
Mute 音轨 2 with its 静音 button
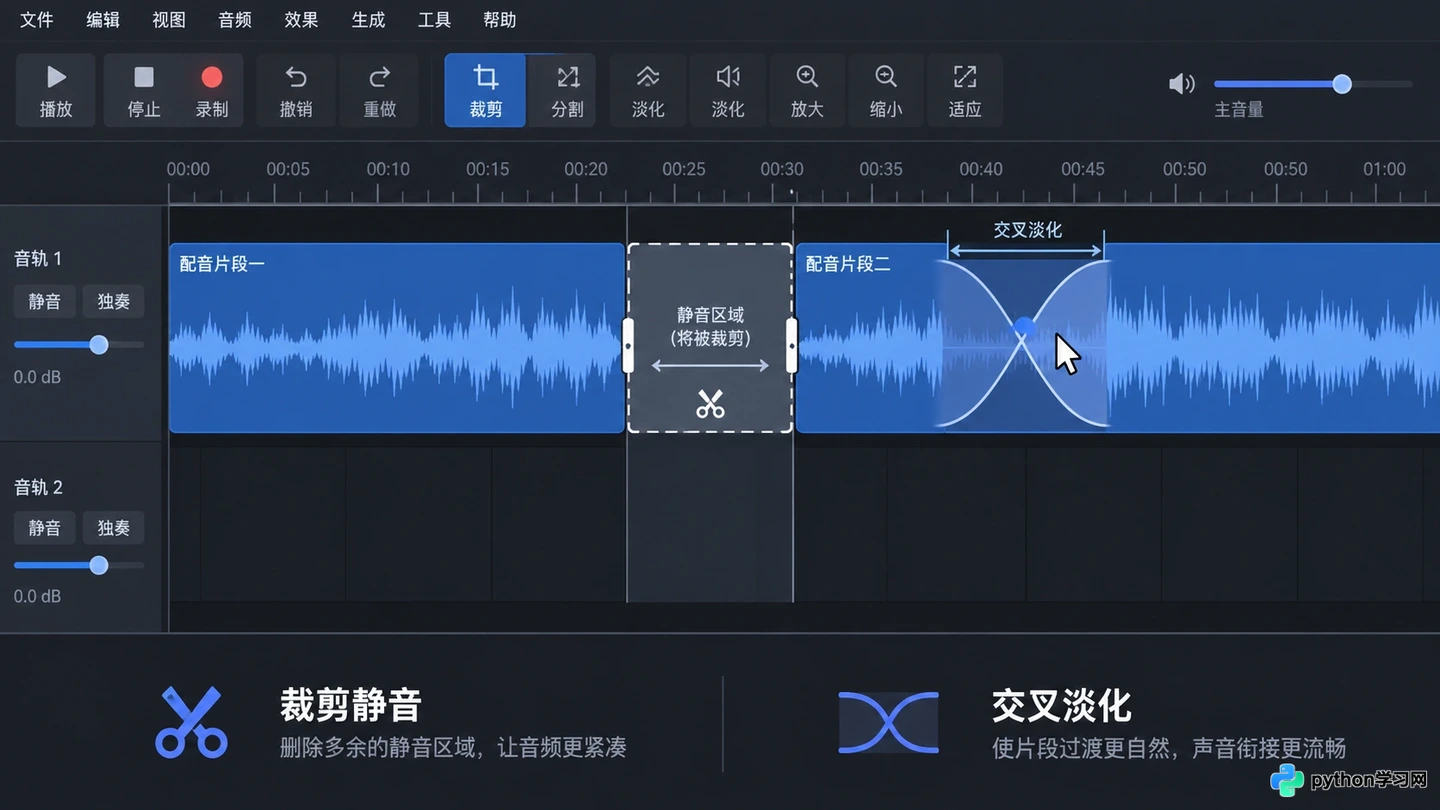[44, 528]
